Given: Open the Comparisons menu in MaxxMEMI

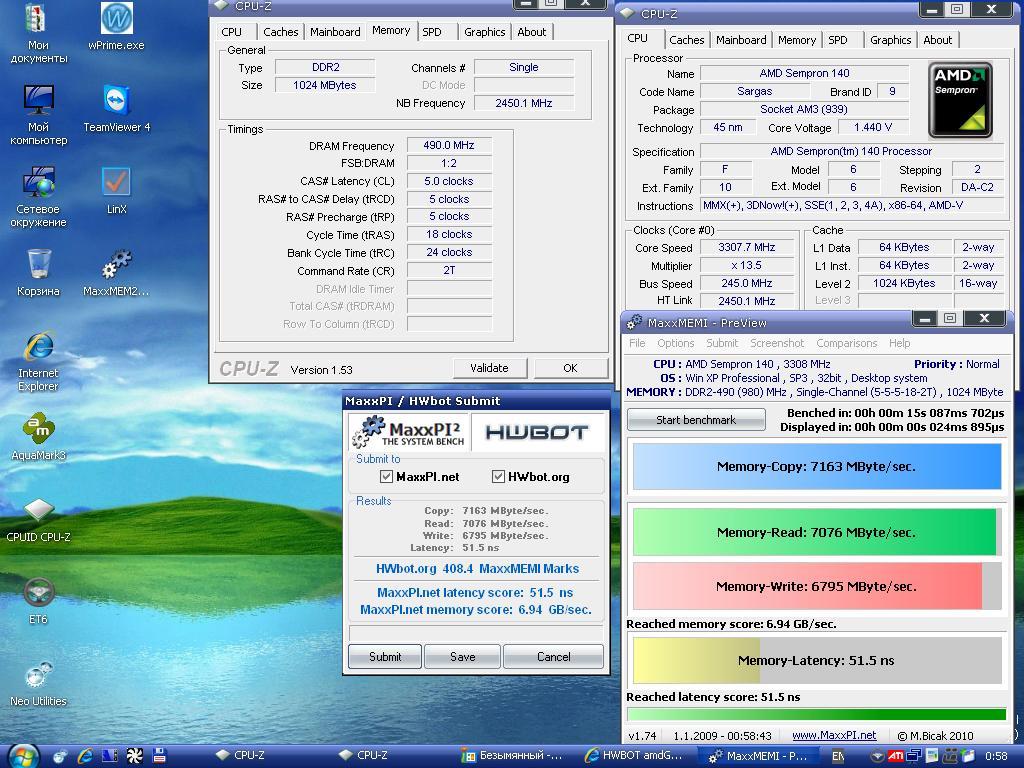Looking at the screenshot, I should pos(846,343).
